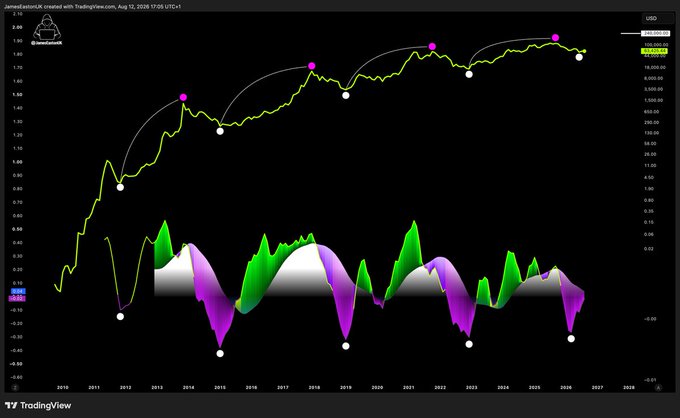
Task: Click the 1.50 value on the left scale
Action: point(17,95)
